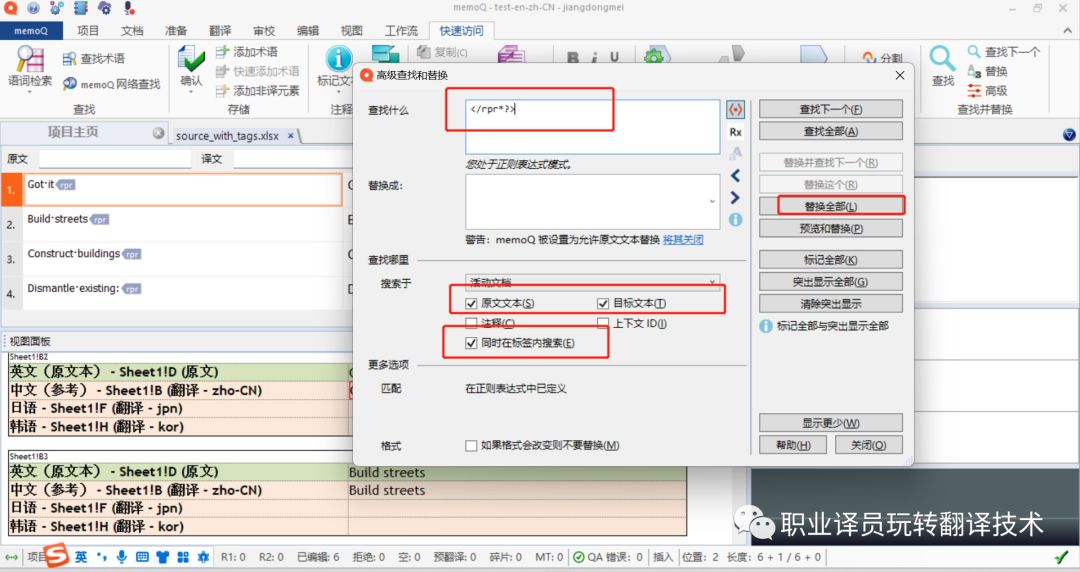Switch to the 项目主页 tab
Viewport: 1080px width, 572px height.
73,132
